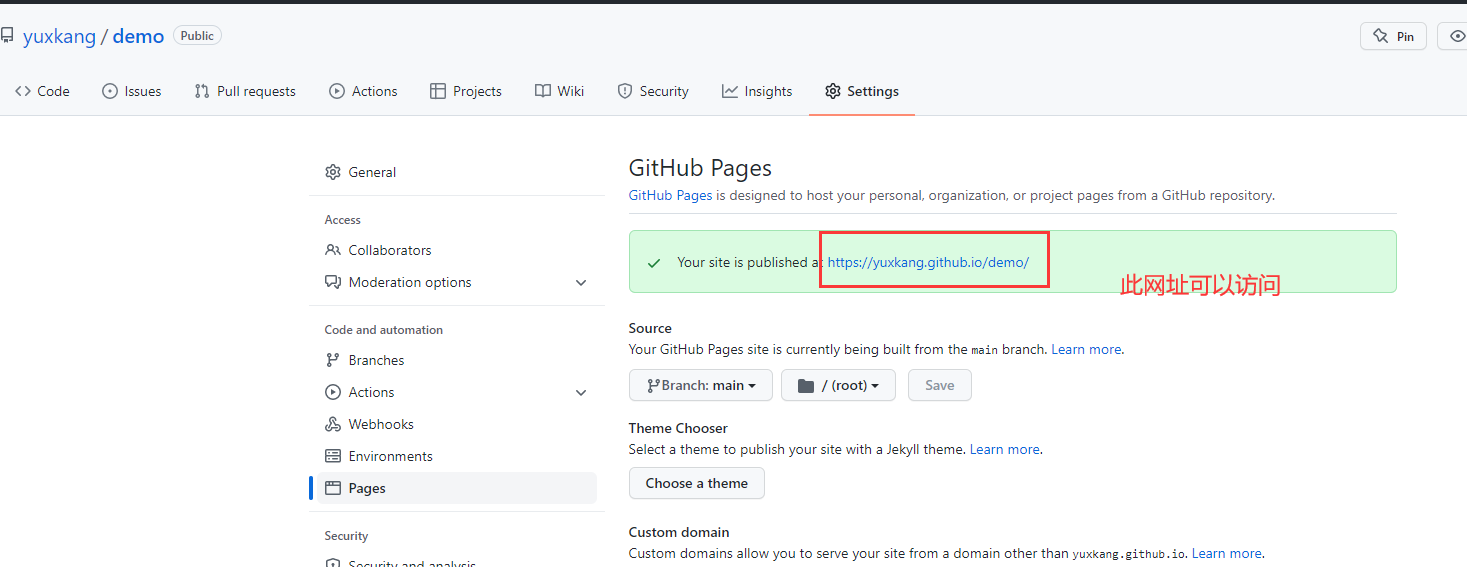Click the webhook icon beside Webhooks

(333, 424)
